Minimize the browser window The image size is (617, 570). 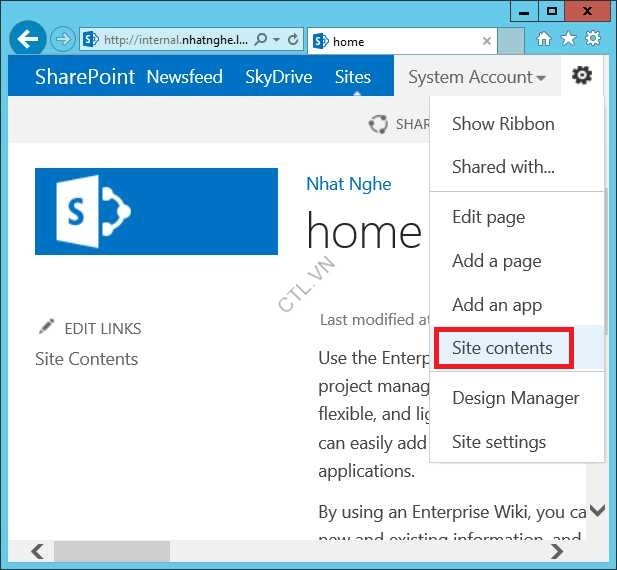point(524,11)
